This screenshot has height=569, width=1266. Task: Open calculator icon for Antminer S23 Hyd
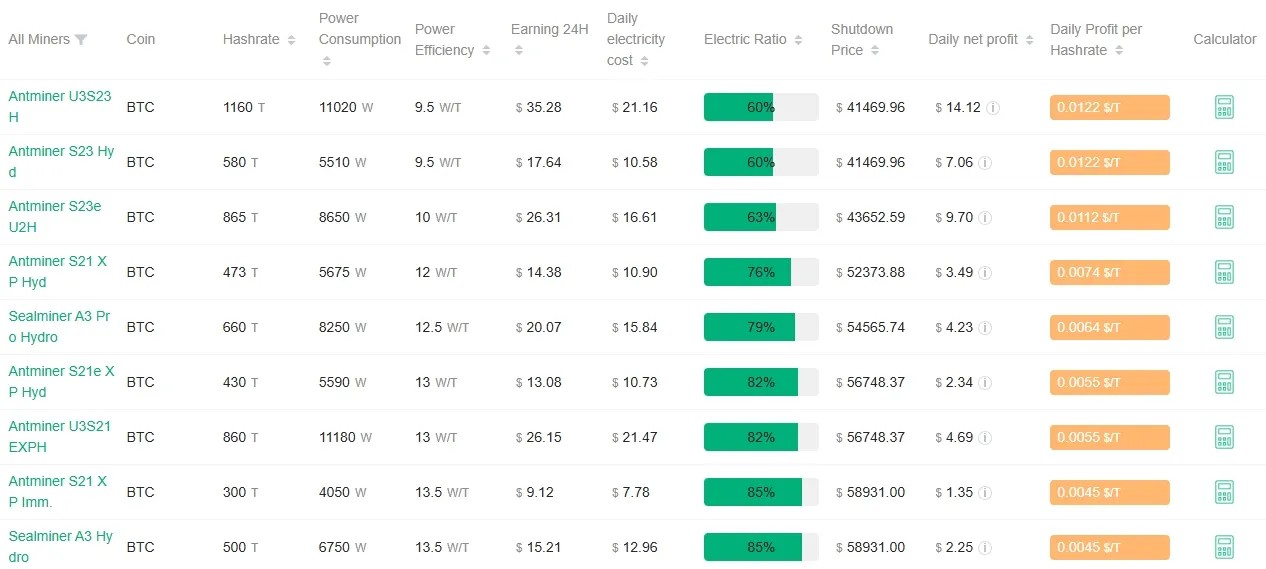tap(1224, 162)
